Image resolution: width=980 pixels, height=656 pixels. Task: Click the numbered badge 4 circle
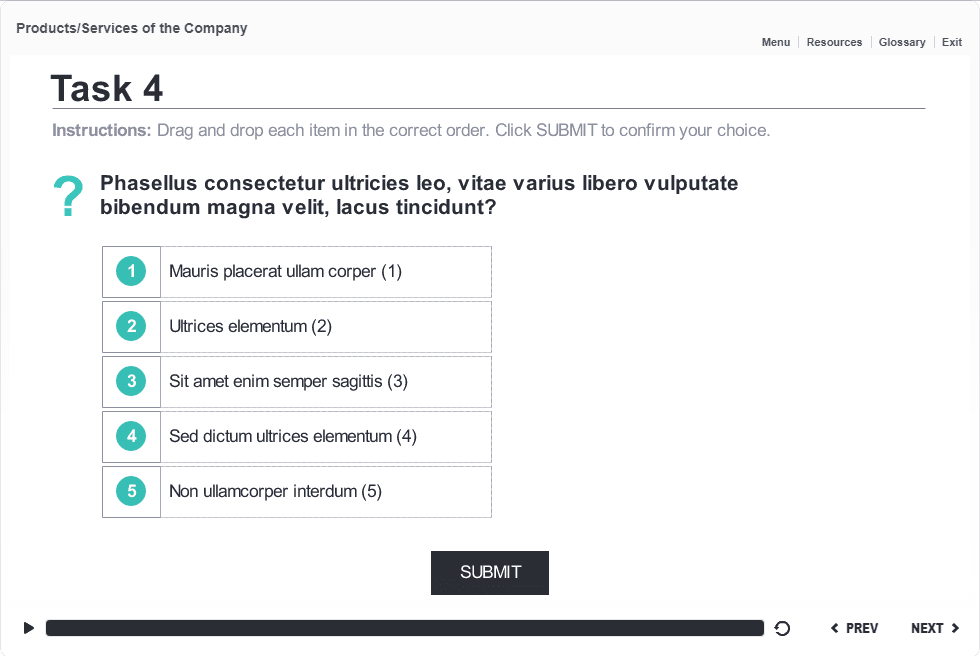pos(130,436)
